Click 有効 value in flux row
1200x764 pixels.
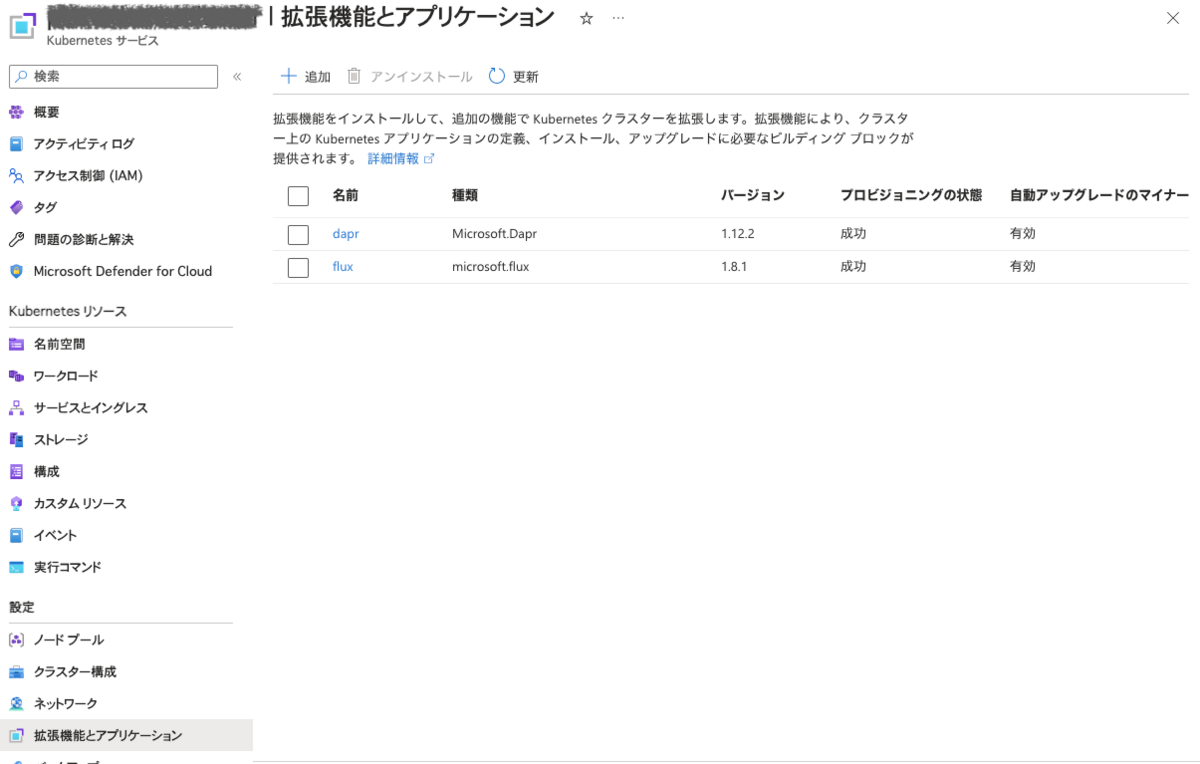[1023, 267]
